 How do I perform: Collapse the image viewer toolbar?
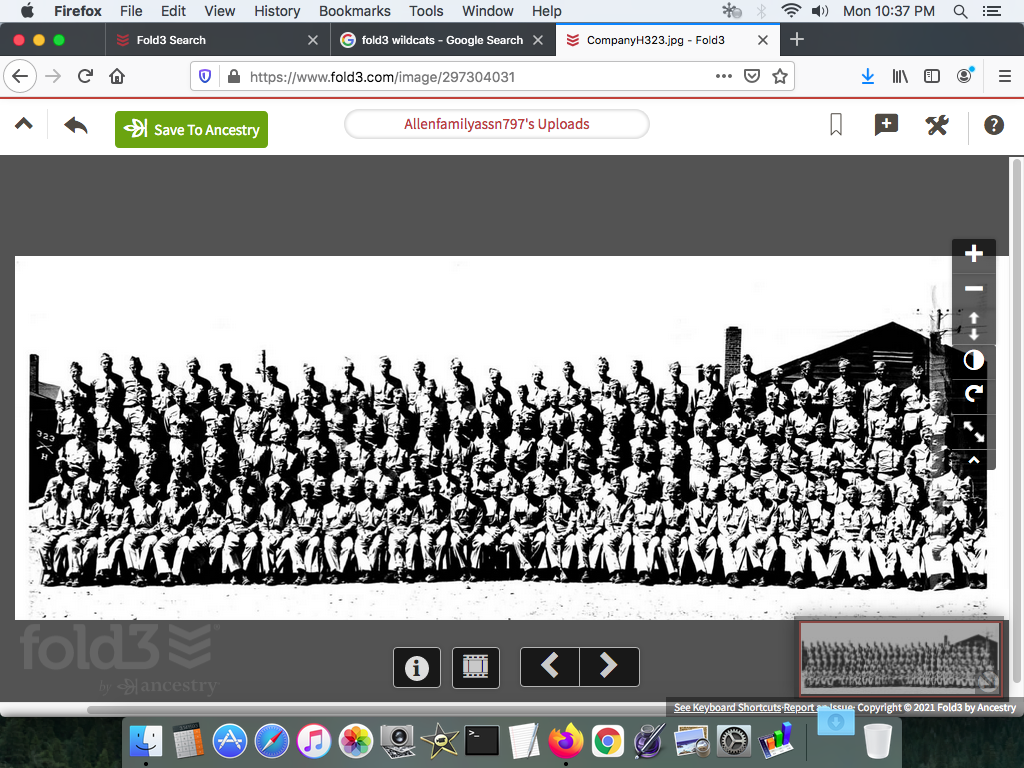[973, 460]
